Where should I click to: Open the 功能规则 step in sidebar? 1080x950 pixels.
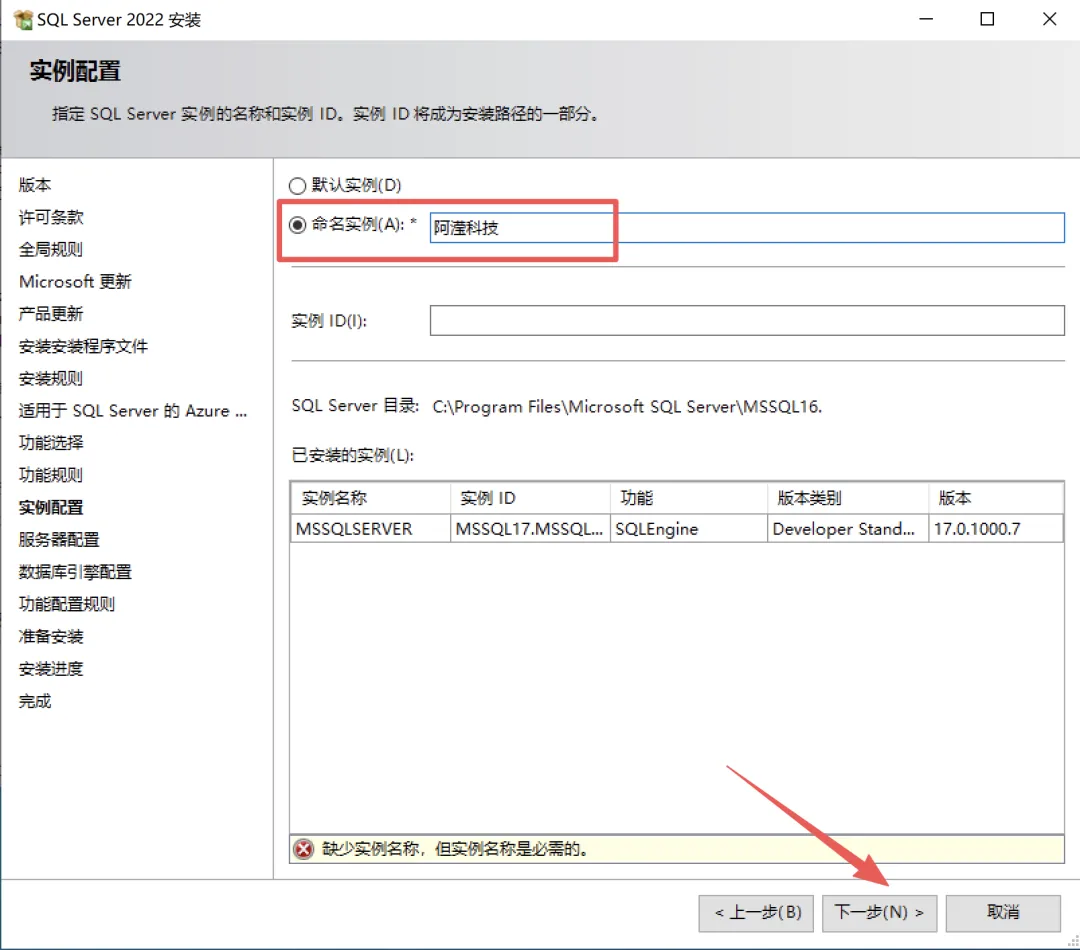(51, 475)
